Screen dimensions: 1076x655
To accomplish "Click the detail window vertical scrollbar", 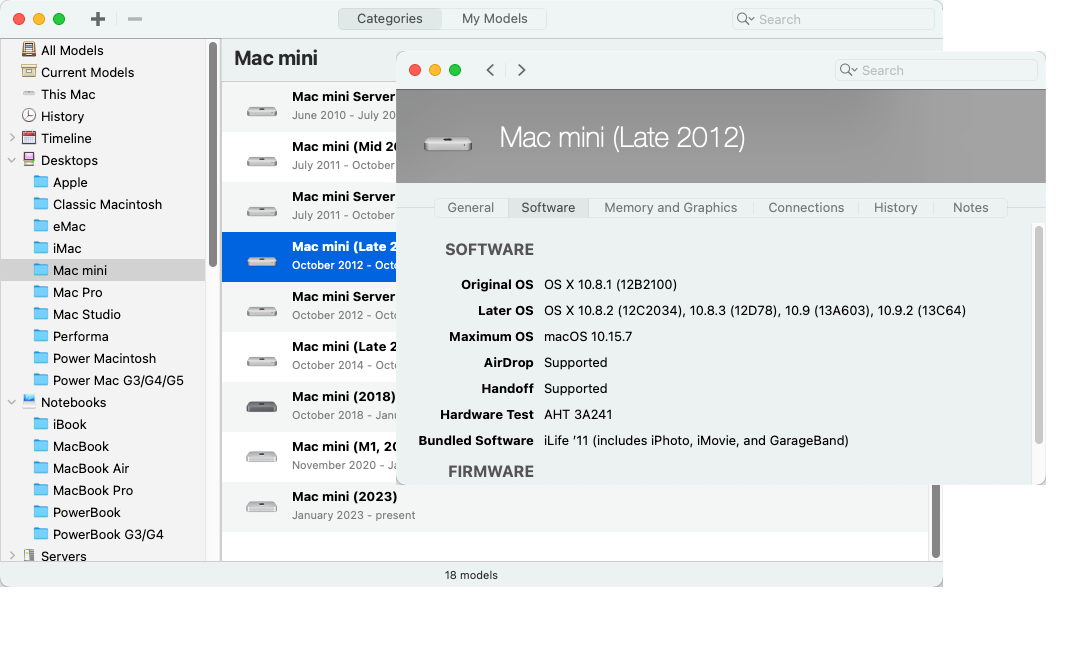I will (1038, 334).
